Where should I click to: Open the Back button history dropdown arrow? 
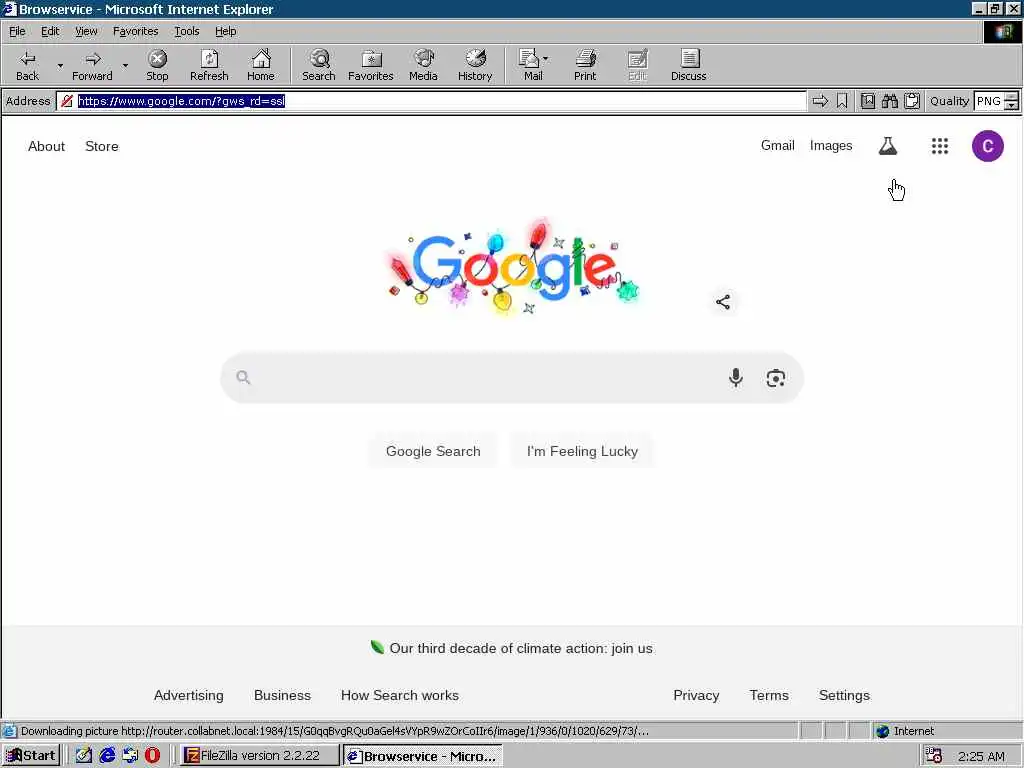(x=60, y=65)
